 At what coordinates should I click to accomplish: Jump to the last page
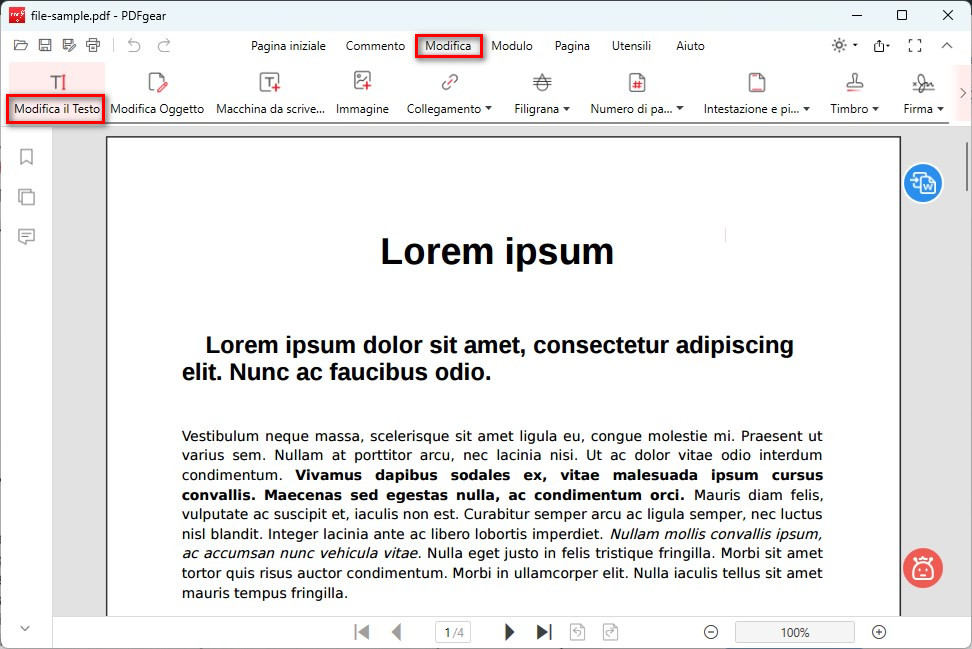(x=543, y=631)
